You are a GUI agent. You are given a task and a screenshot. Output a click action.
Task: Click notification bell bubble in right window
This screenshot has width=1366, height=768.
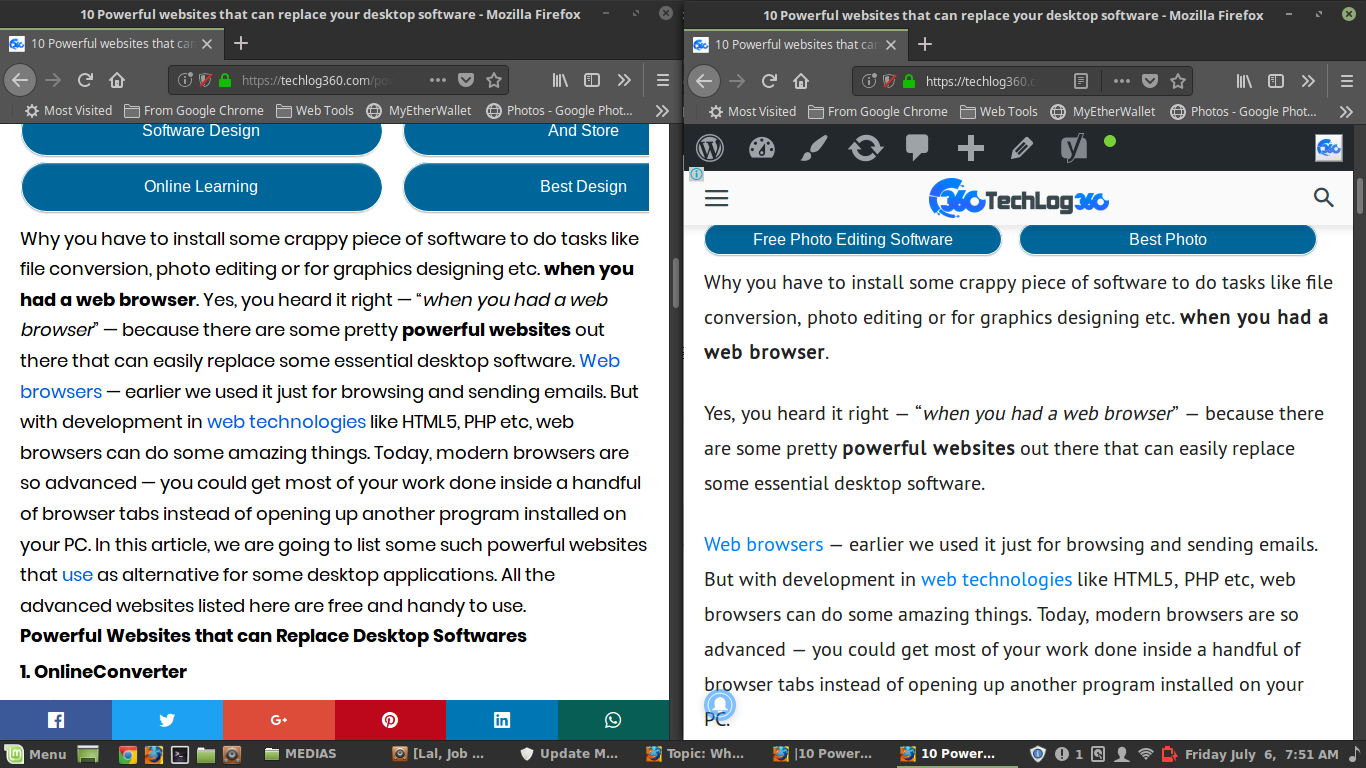coord(720,706)
